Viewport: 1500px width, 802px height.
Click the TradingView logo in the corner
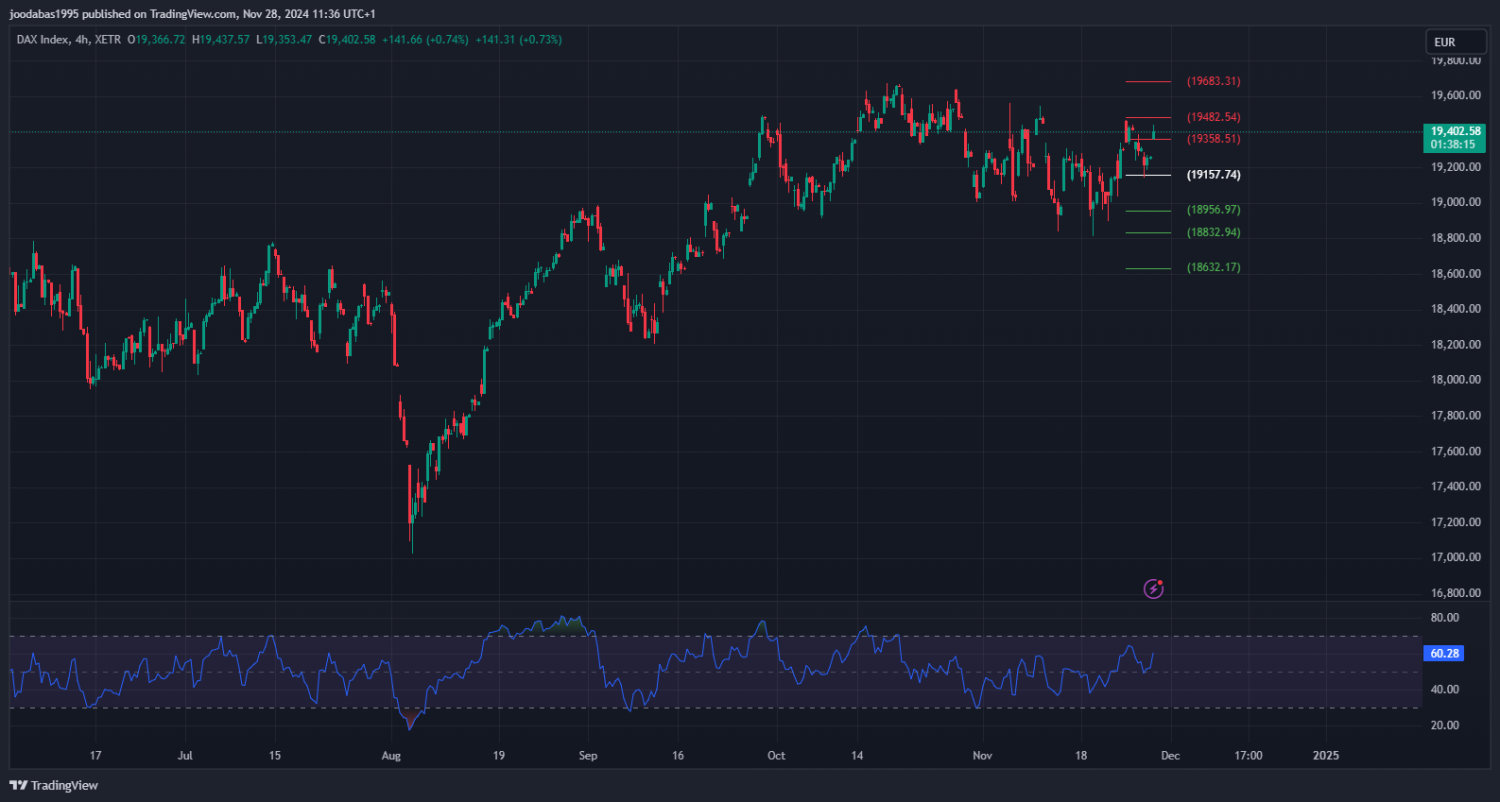[x=55, y=785]
